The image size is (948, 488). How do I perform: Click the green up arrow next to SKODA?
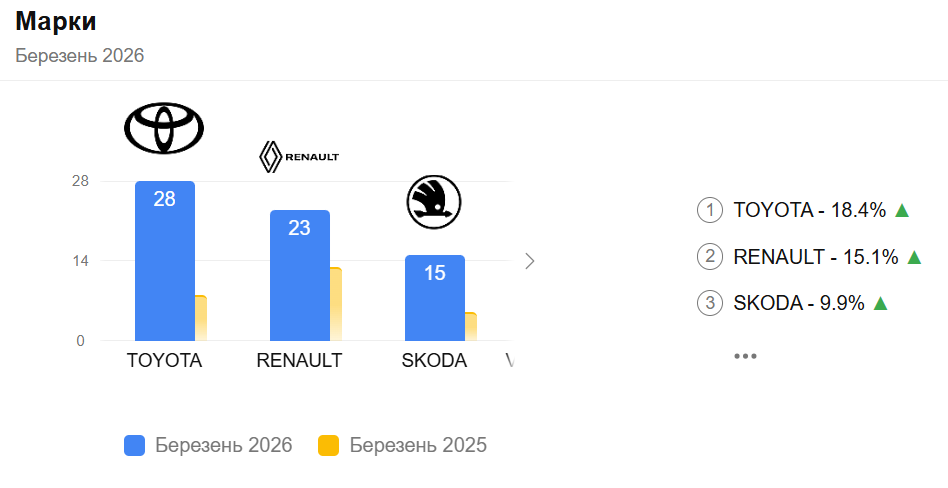881,303
